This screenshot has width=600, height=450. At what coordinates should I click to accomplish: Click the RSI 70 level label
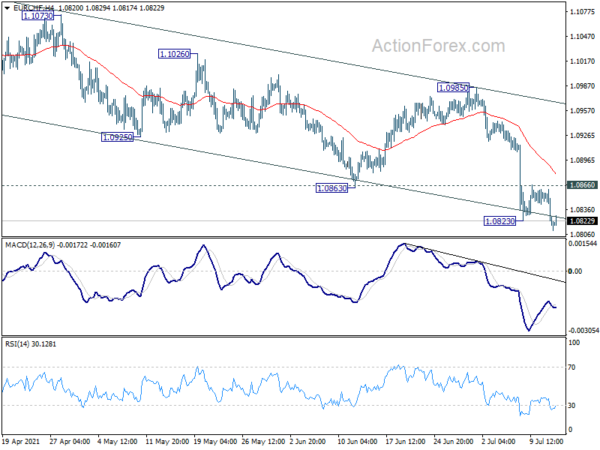click(x=572, y=367)
